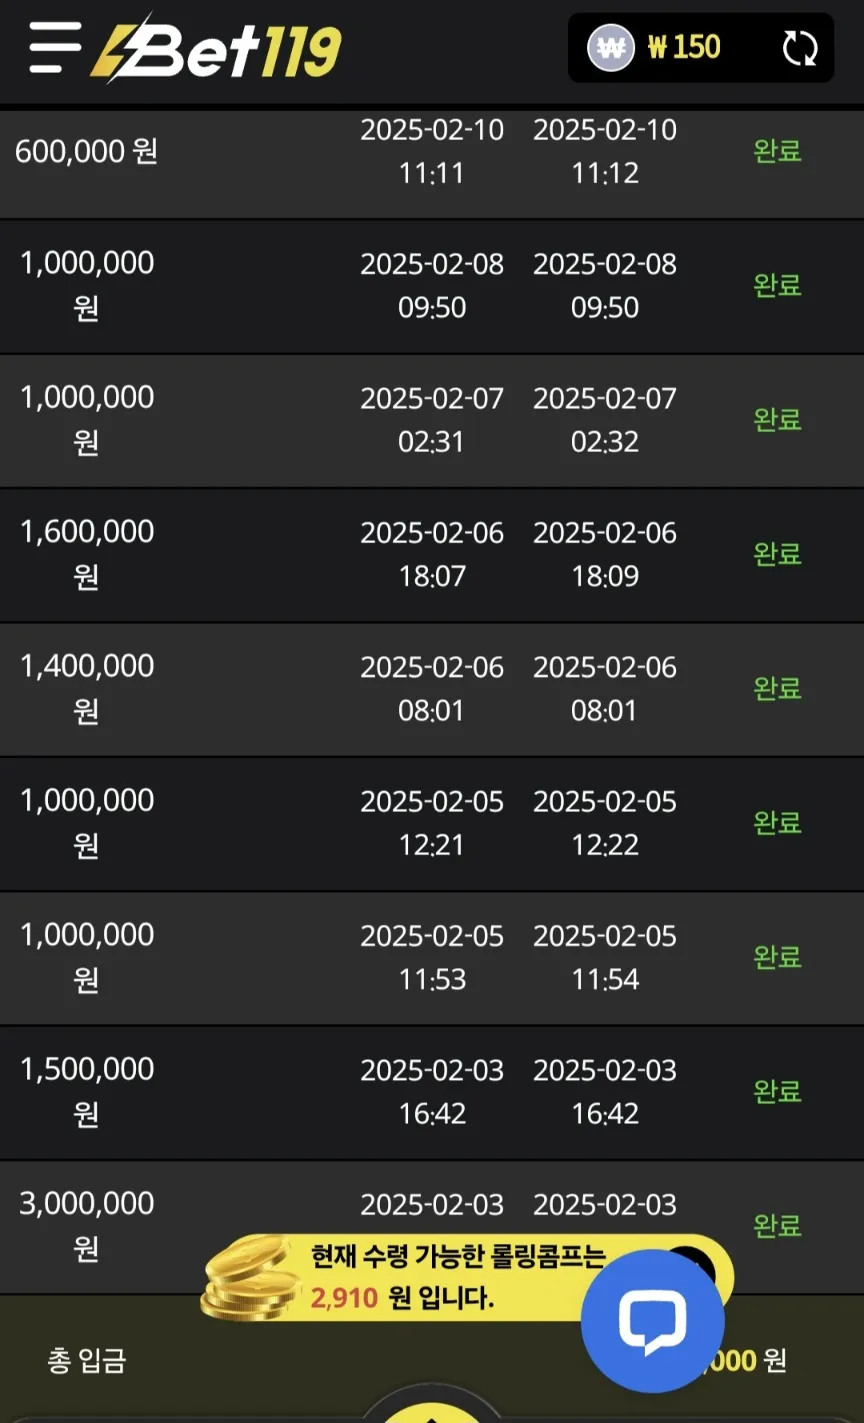Image resolution: width=864 pixels, height=1423 pixels.
Task: Click the won coin balance icon
Action: (x=611, y=47)
